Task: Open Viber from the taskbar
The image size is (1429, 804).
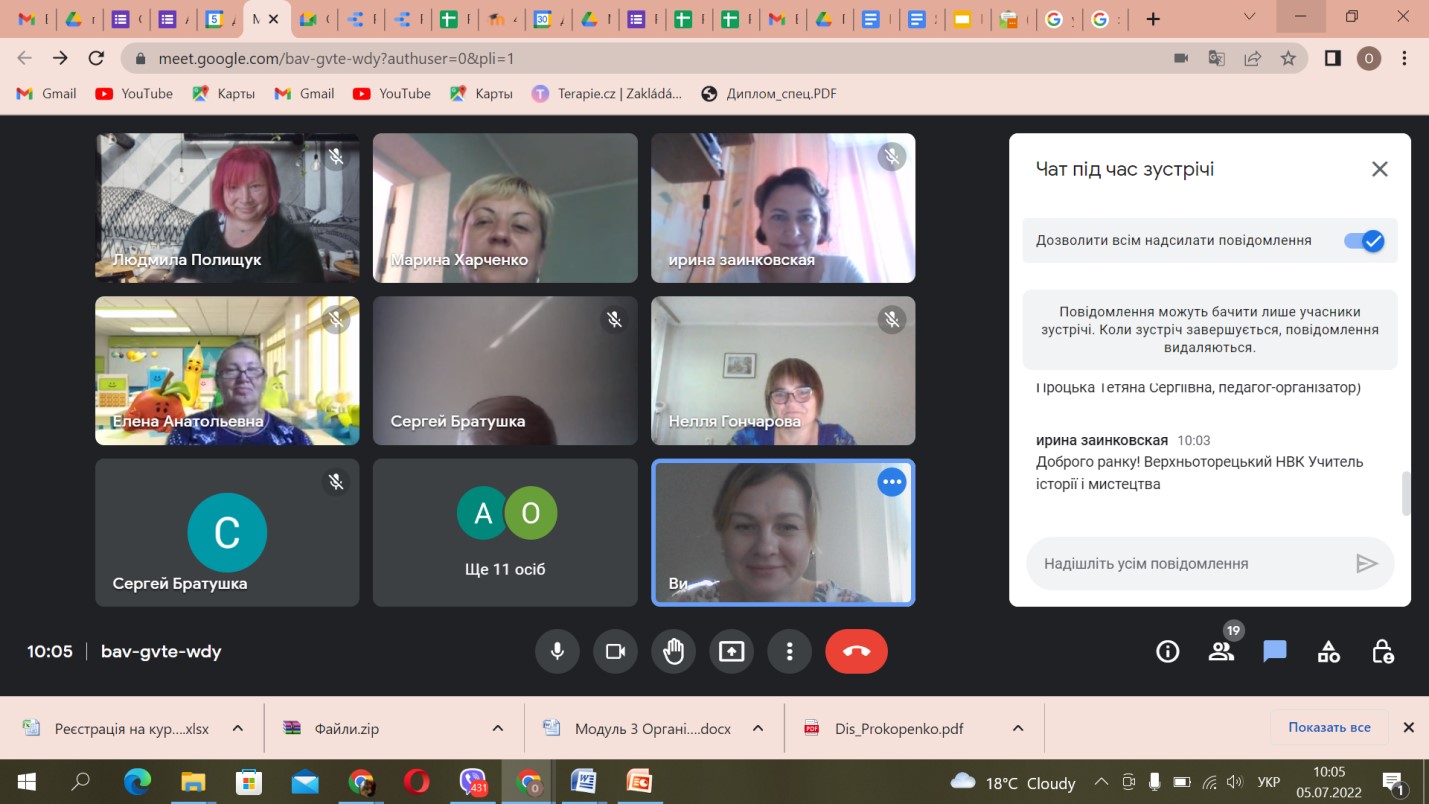Action: [472, 782]
